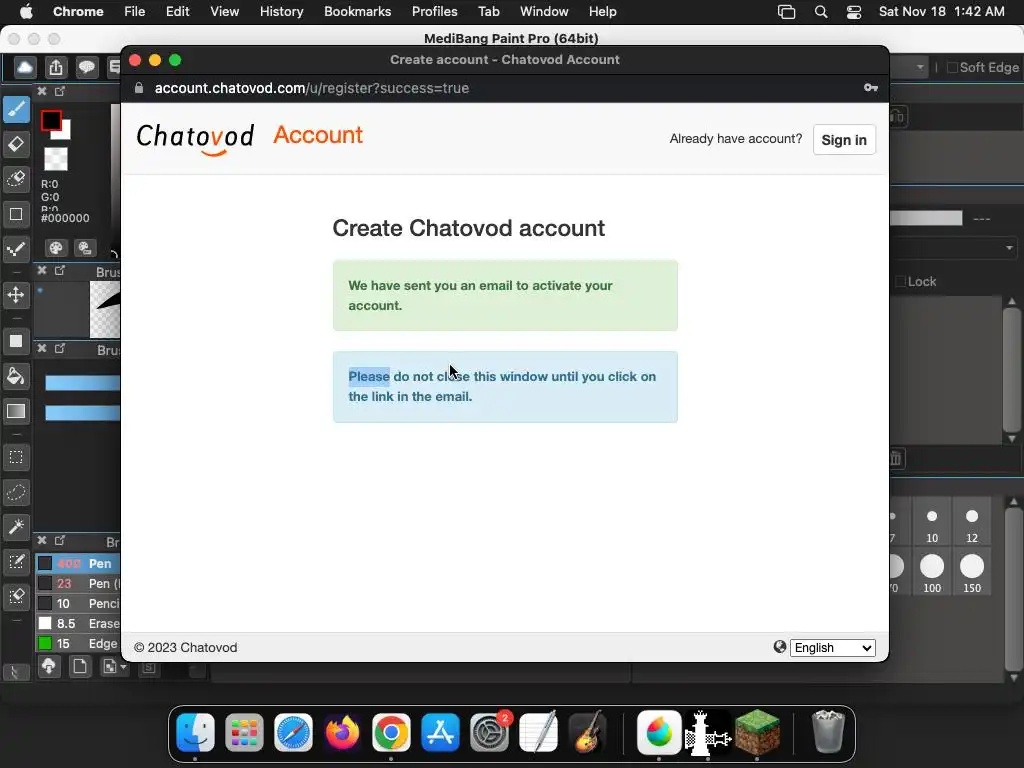Screen dimensions: 1024x768
Task: Open the color palette icon
Action: [x=56, y=248]
